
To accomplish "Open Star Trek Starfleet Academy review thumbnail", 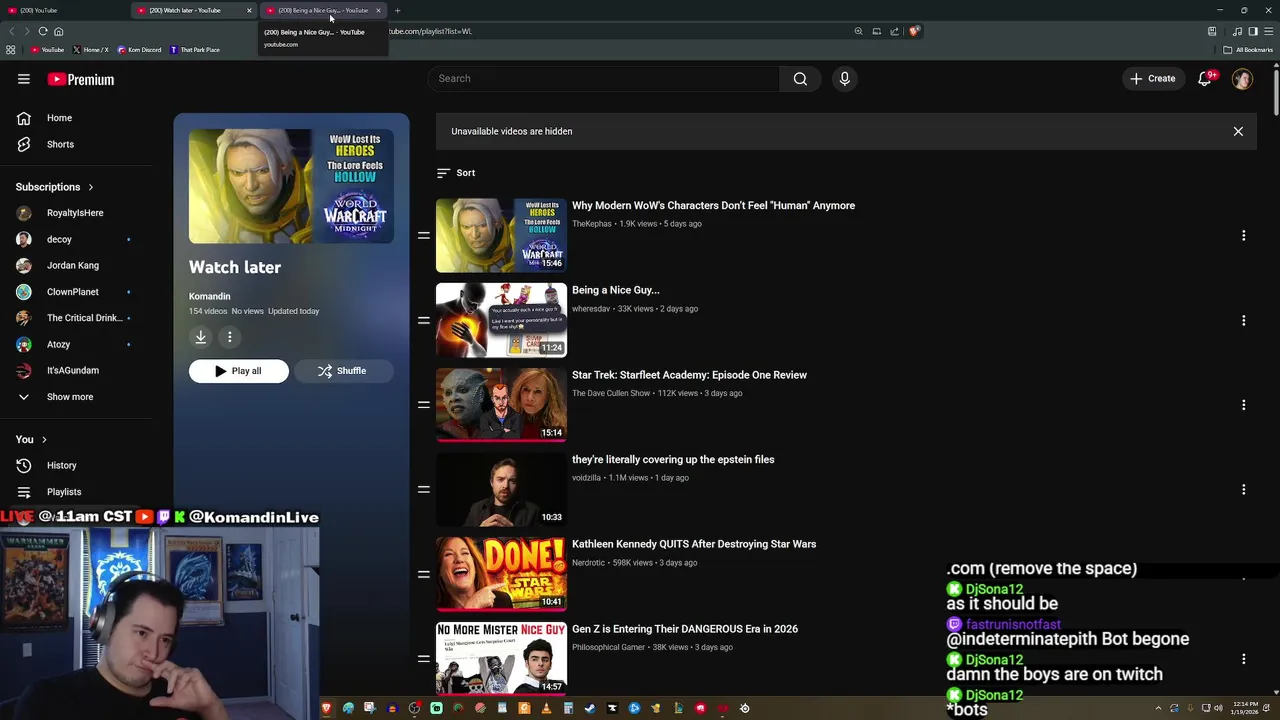I will [501, 405].
